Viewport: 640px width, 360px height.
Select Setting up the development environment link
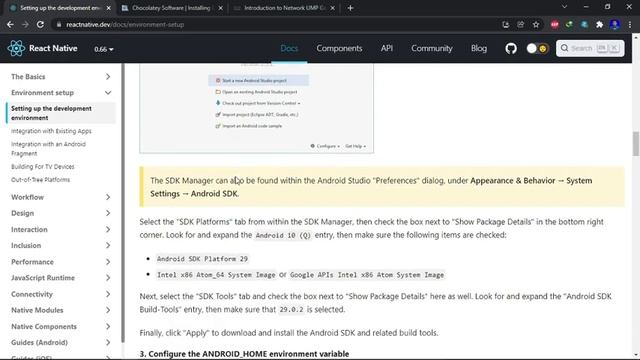click(x=61, y=113)
